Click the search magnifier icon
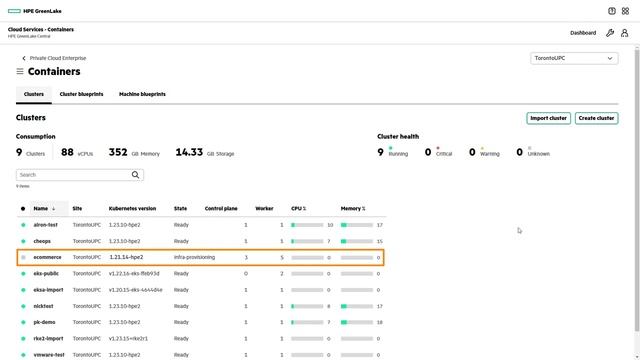The image size is (640, 360). coord(135,175)
